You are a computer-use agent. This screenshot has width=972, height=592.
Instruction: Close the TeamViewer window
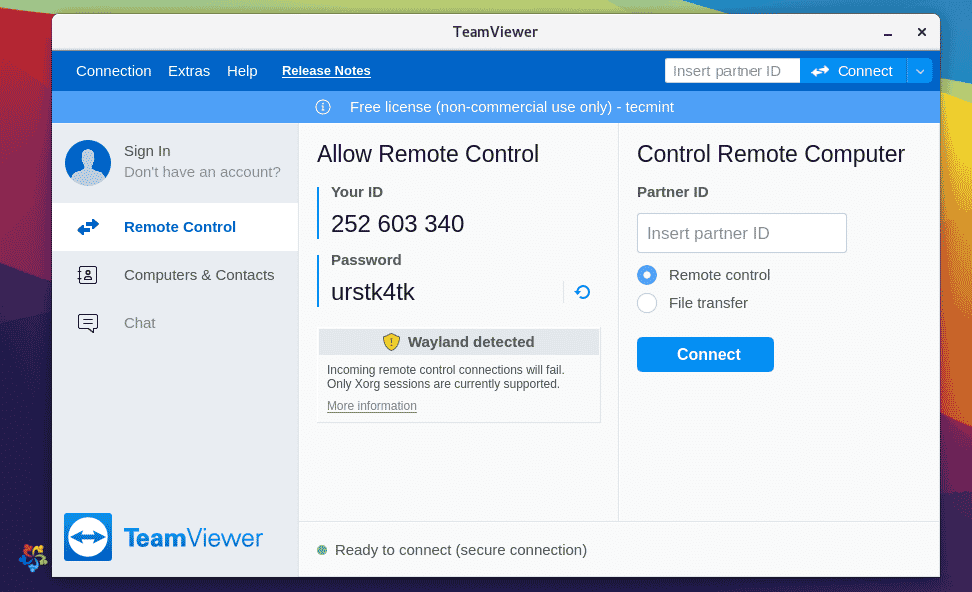922,32
